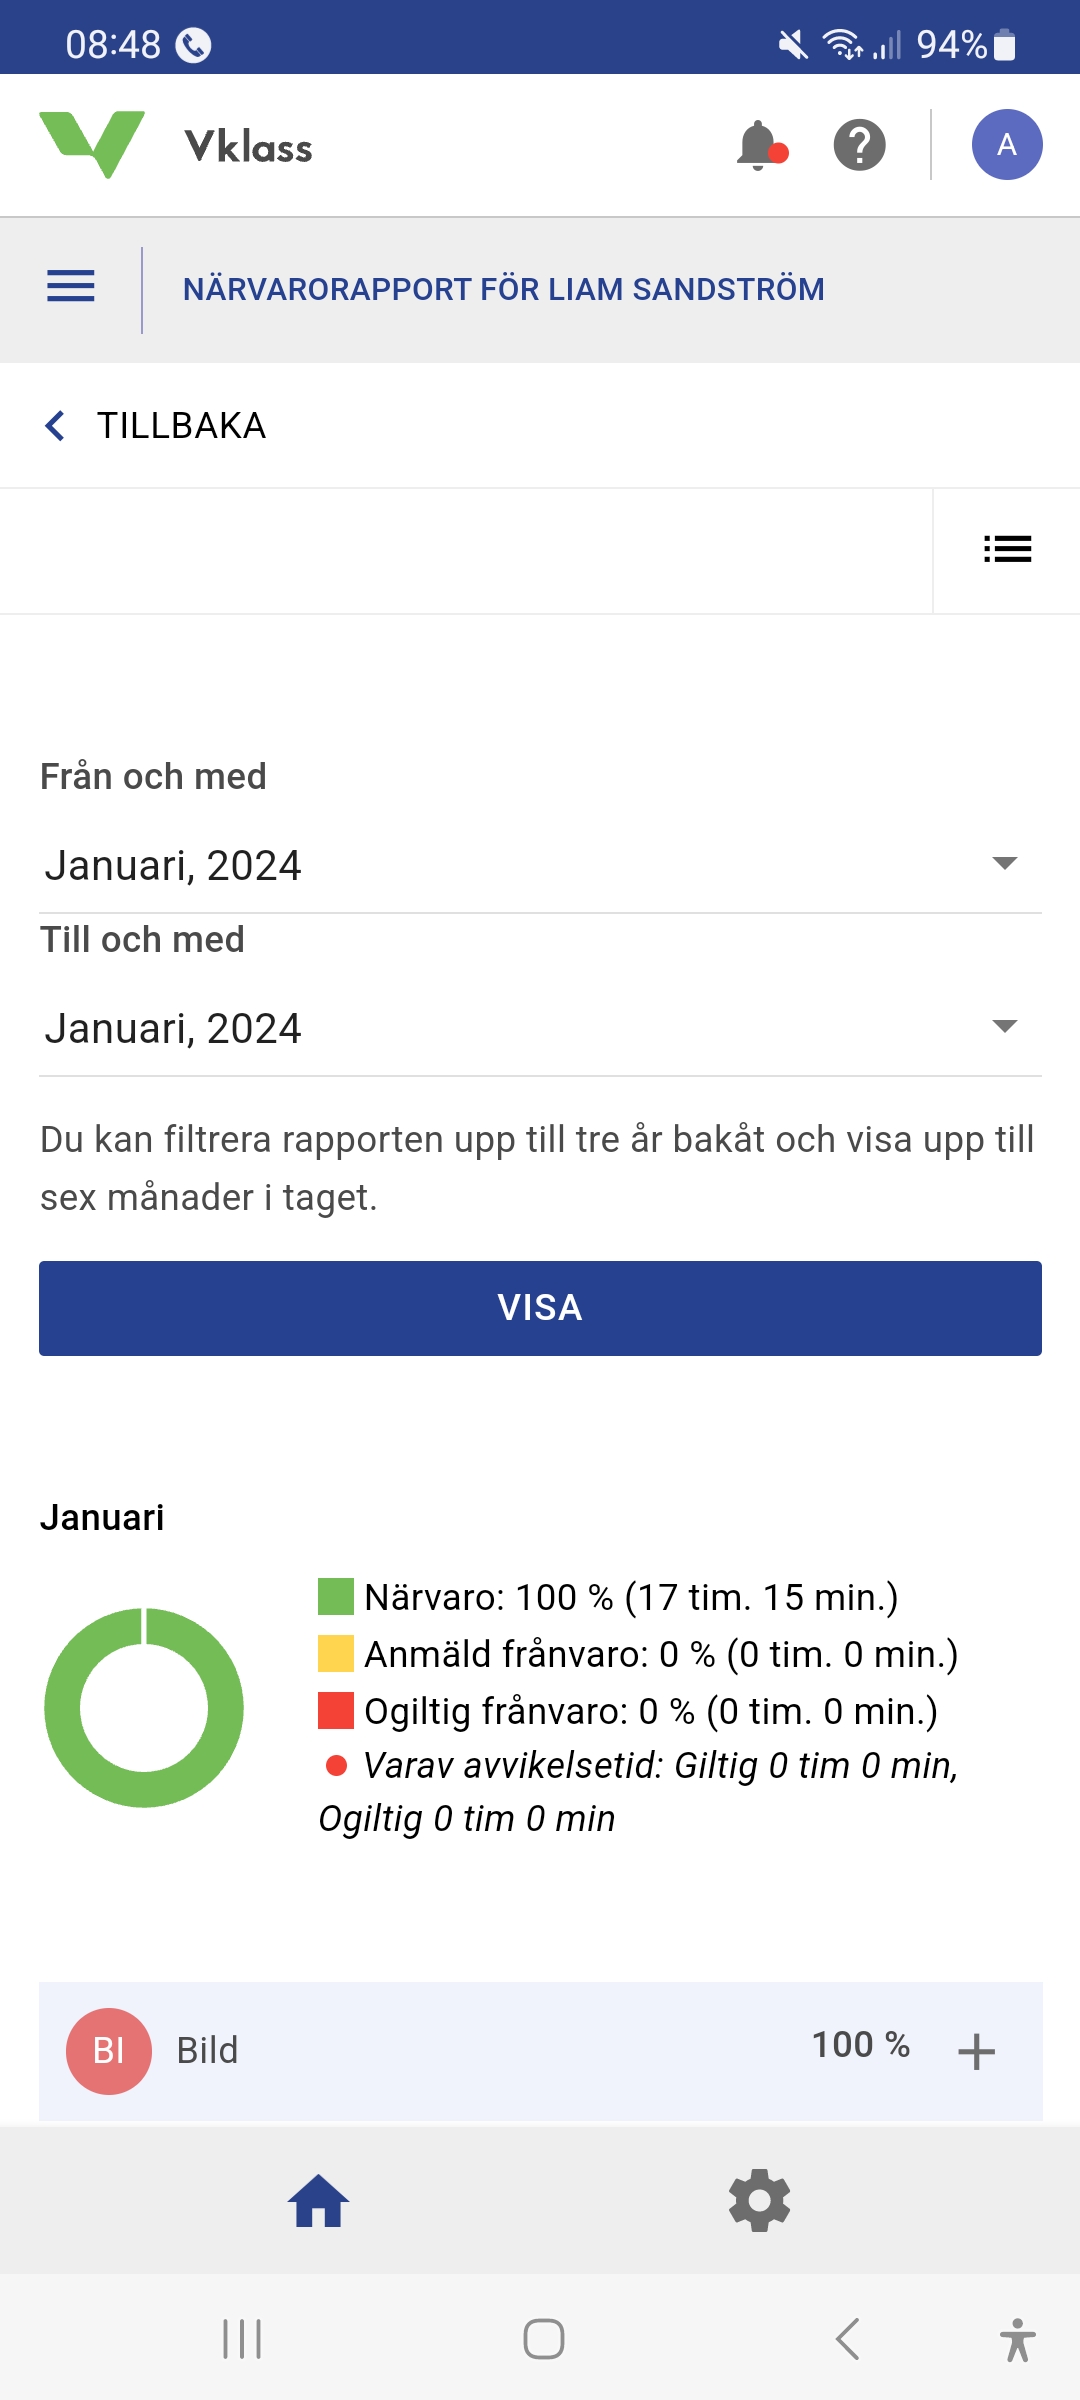Tap the Android recent apps button

click(242, 2340)
